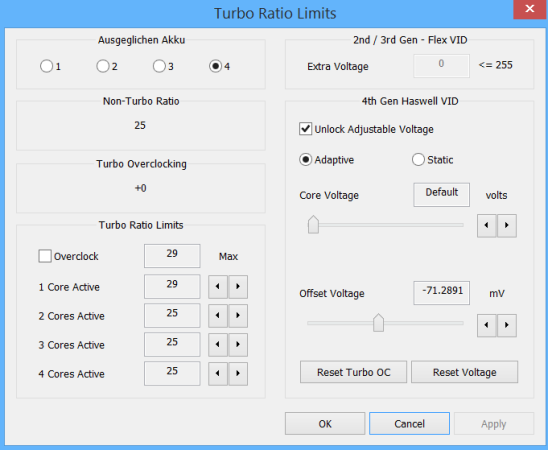Increase the 4 Cores Active ratio
The height and width of the screenshot is (450, 548).
click(x=238, y=373)
